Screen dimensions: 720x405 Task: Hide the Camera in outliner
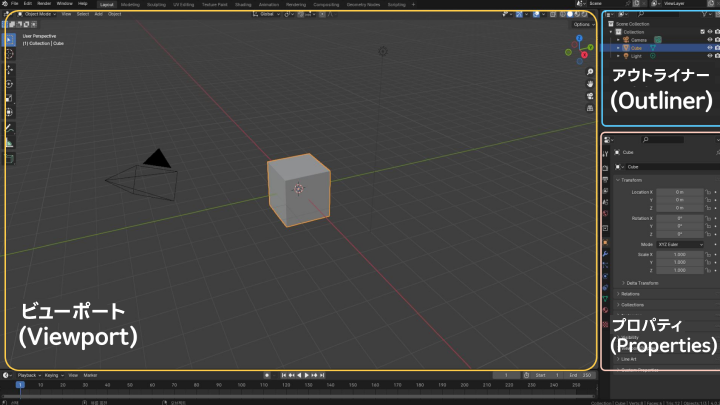pos(709,40)
